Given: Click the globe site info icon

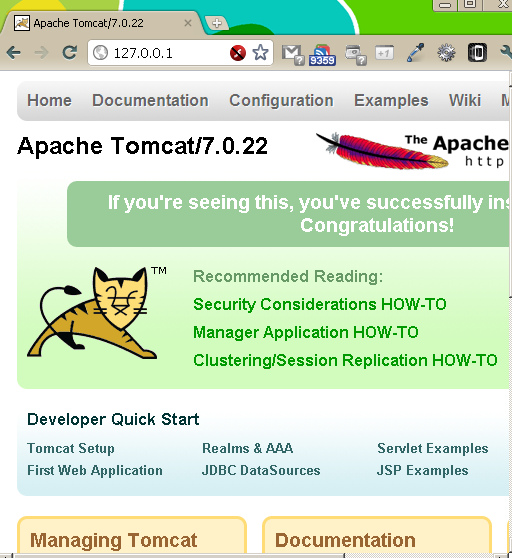Looking at the screenshot, I should pos(100,53).
